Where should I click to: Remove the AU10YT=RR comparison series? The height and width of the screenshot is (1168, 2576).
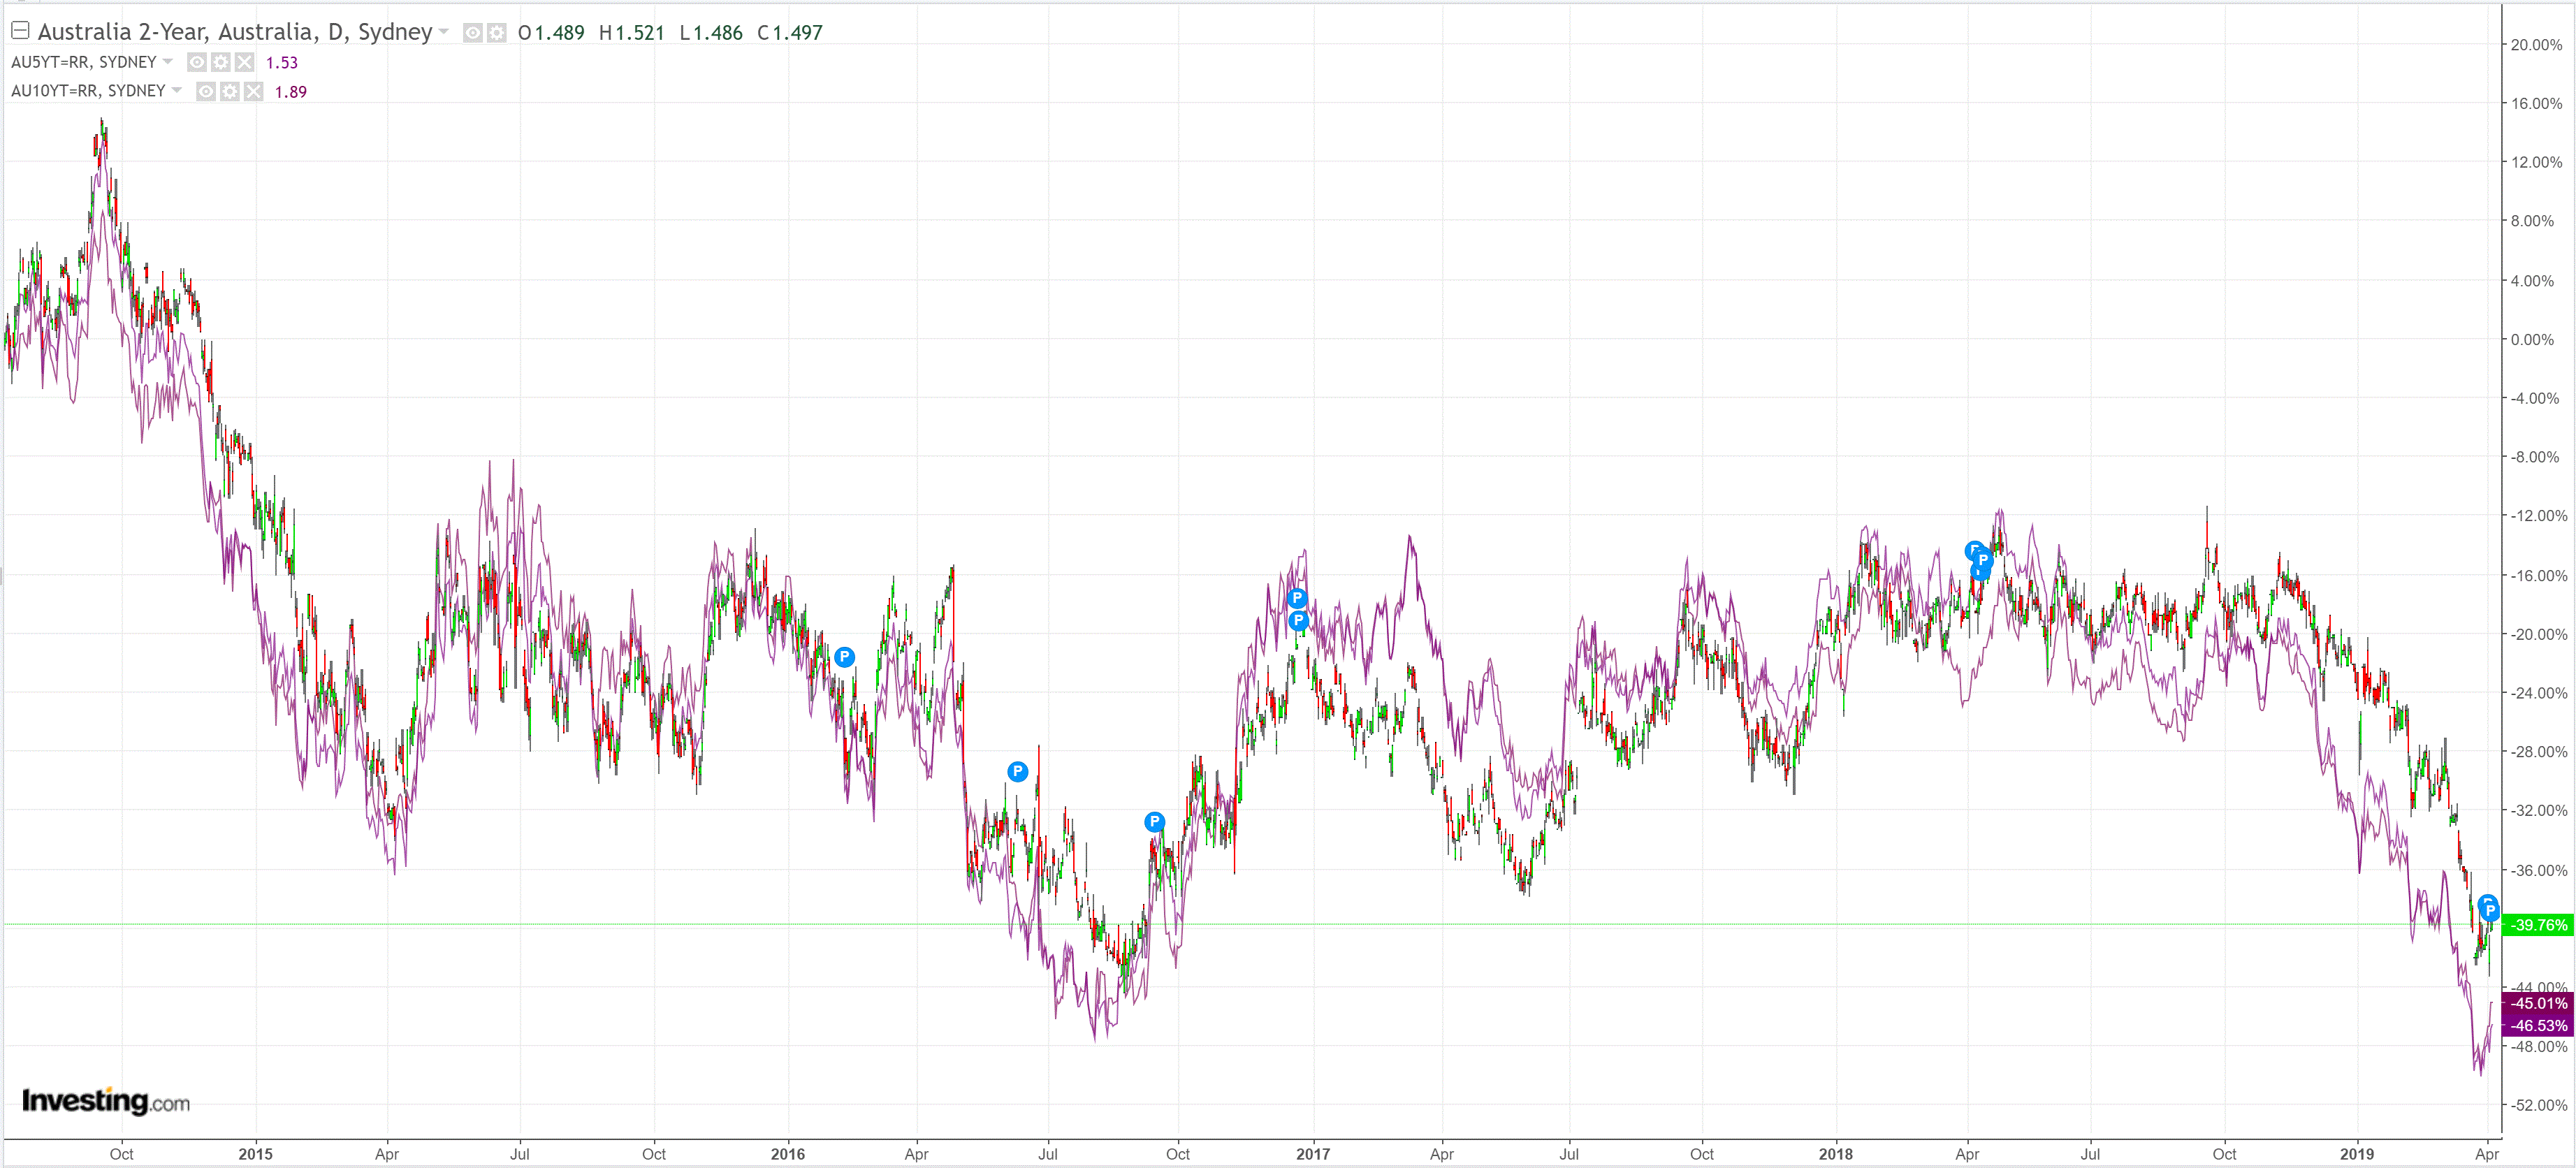coord(254,91)
